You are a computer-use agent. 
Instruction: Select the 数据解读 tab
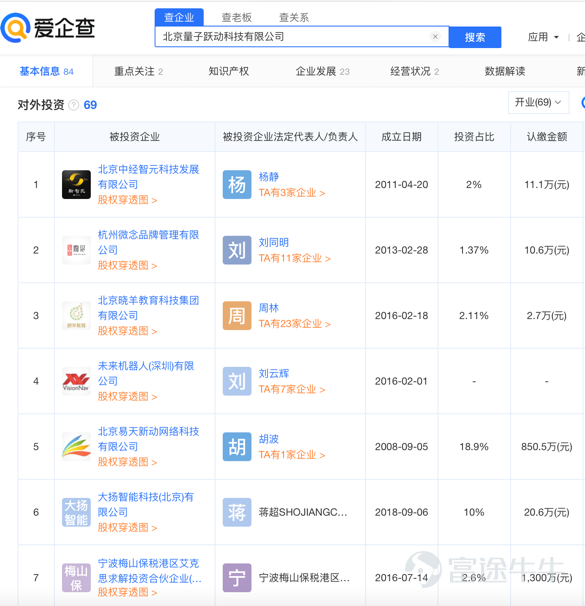pos(505,71)
